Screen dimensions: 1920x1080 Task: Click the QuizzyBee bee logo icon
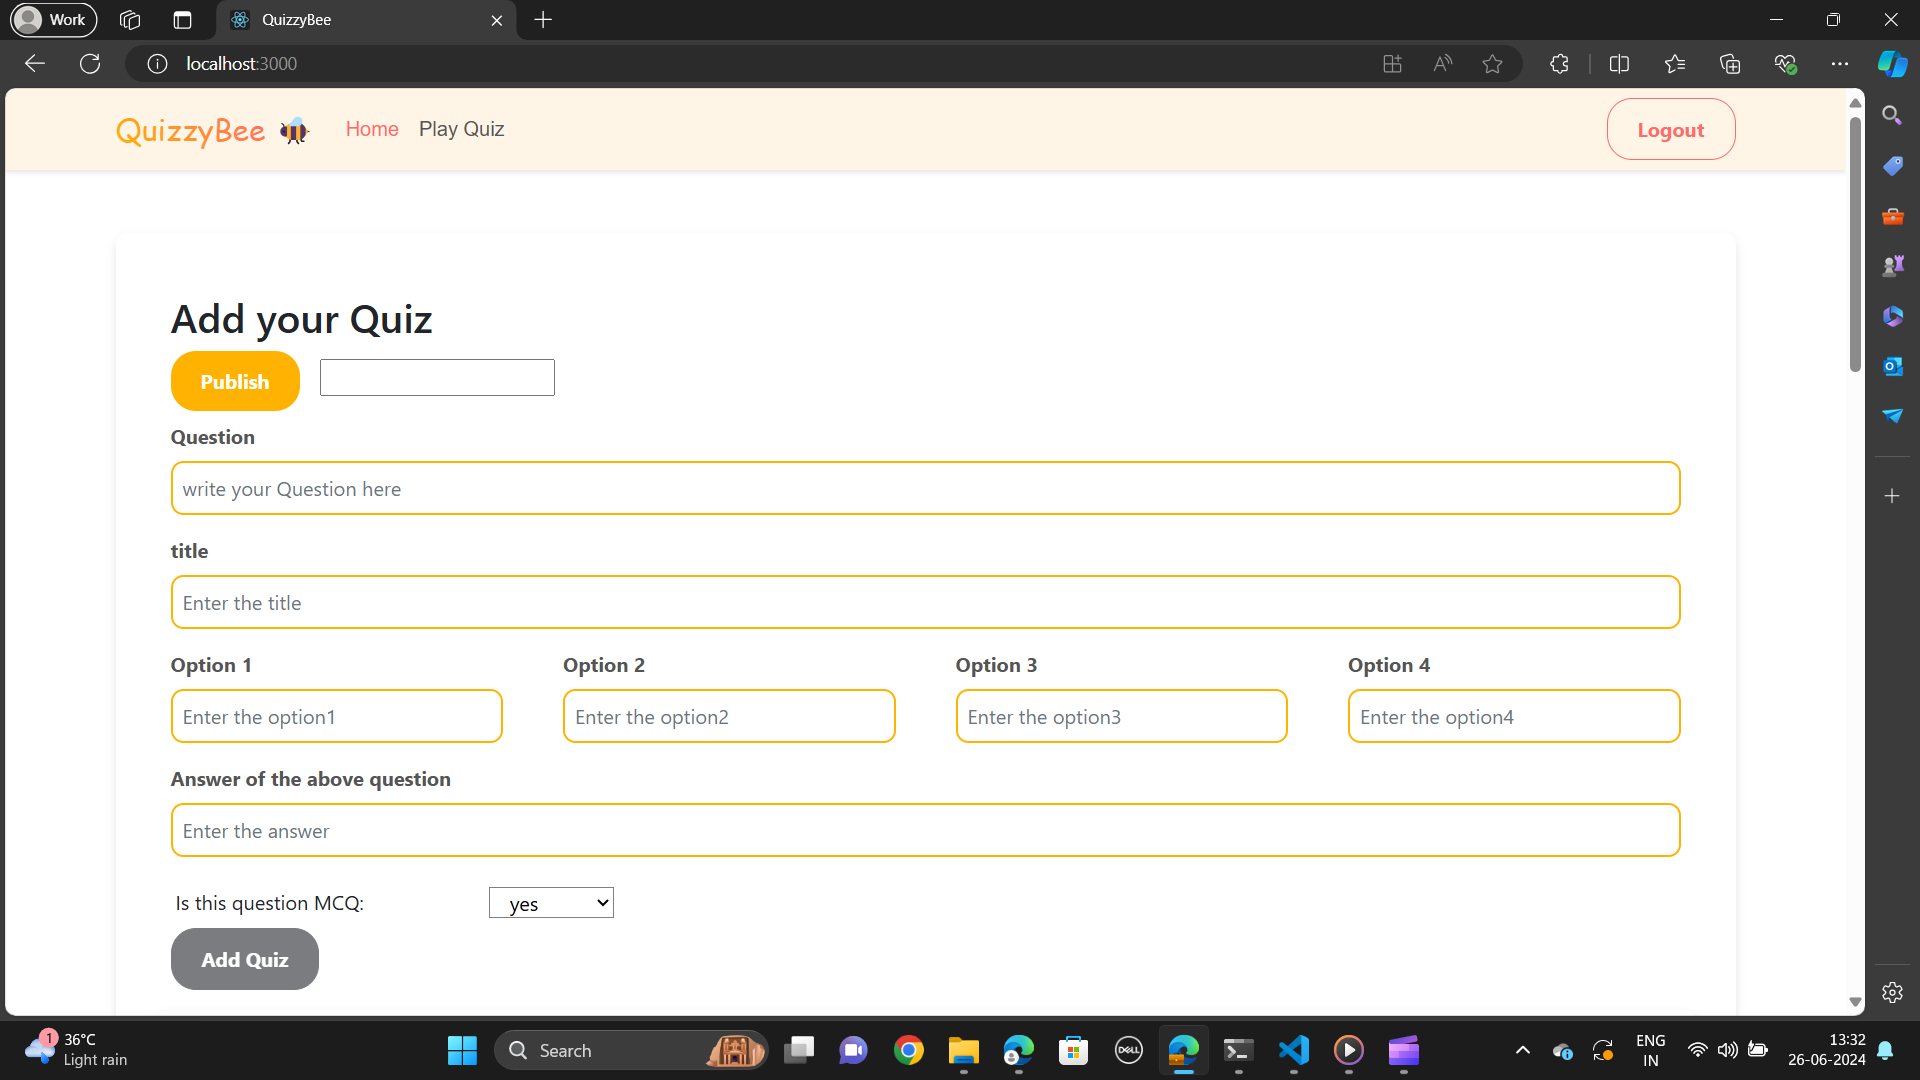click(x=294, y=131)
